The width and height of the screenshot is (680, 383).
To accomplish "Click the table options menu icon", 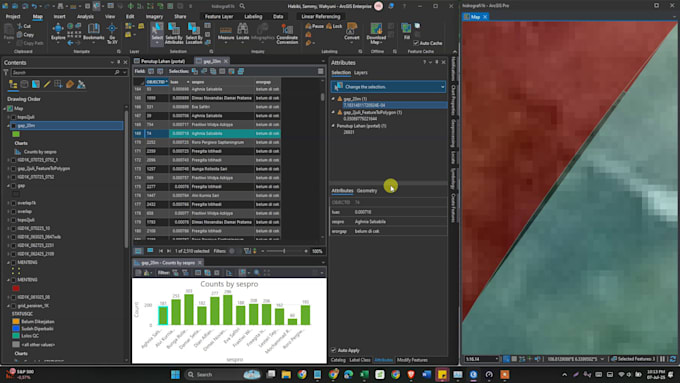I will point(320,71).
